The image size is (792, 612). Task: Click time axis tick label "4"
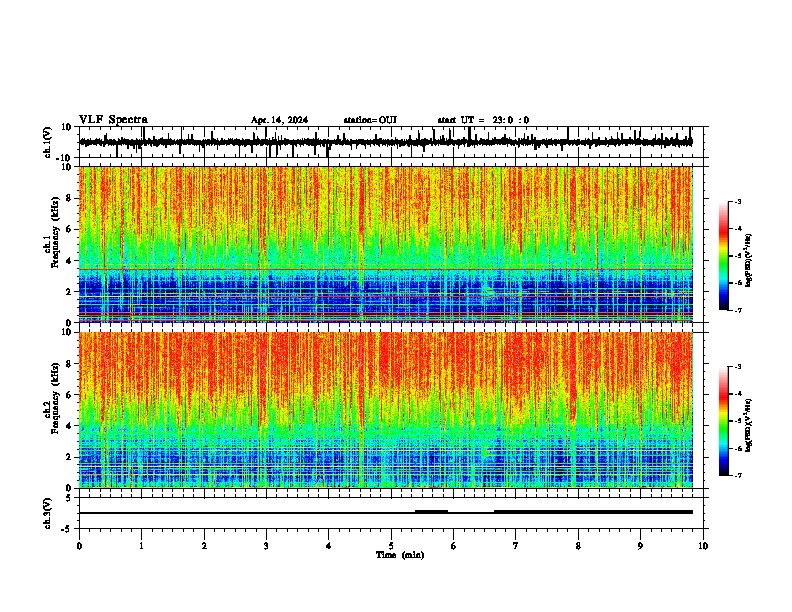329,546
